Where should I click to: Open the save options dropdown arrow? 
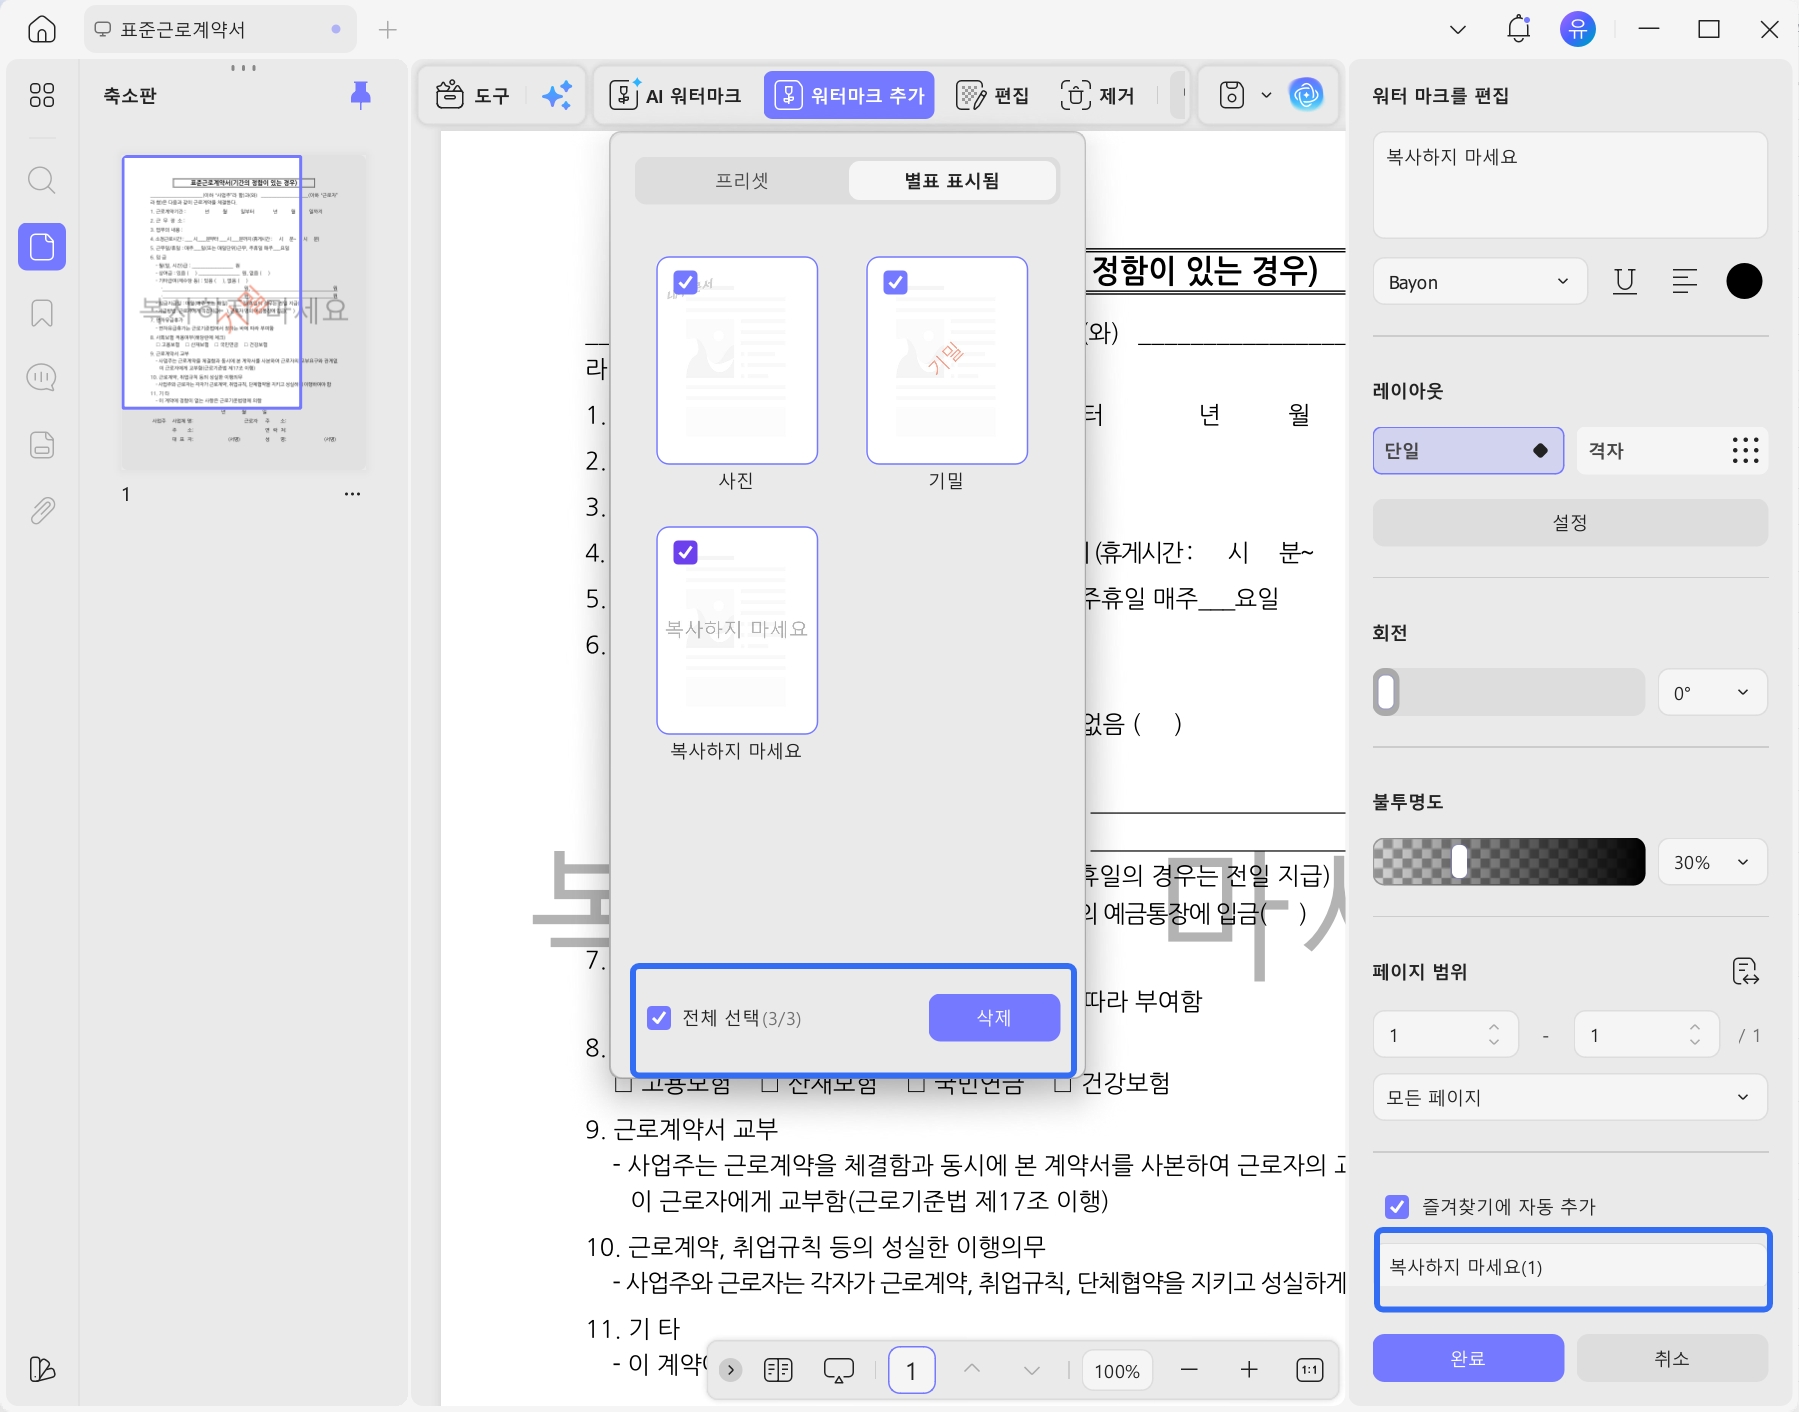pos(1266,95)
